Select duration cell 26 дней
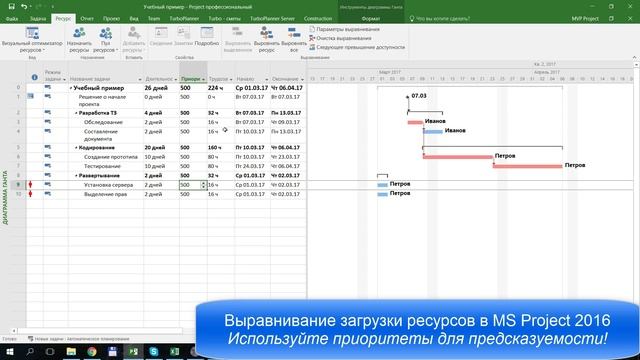 tap(161, 88)
